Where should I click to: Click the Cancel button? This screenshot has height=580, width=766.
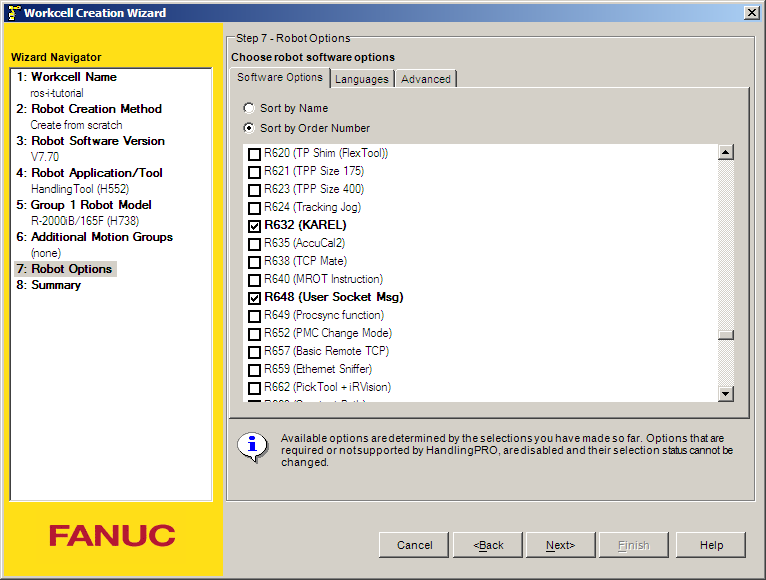pyautogui.click(x=414, y=545)
